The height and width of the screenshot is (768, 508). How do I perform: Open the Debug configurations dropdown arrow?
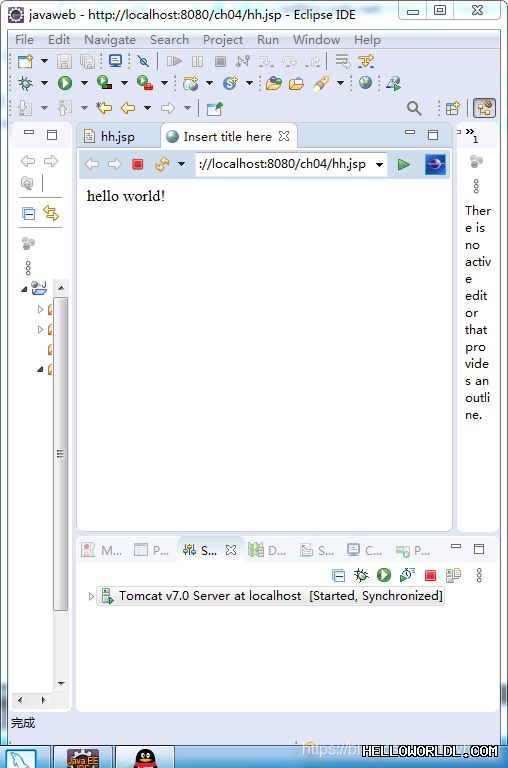(44, 83)
